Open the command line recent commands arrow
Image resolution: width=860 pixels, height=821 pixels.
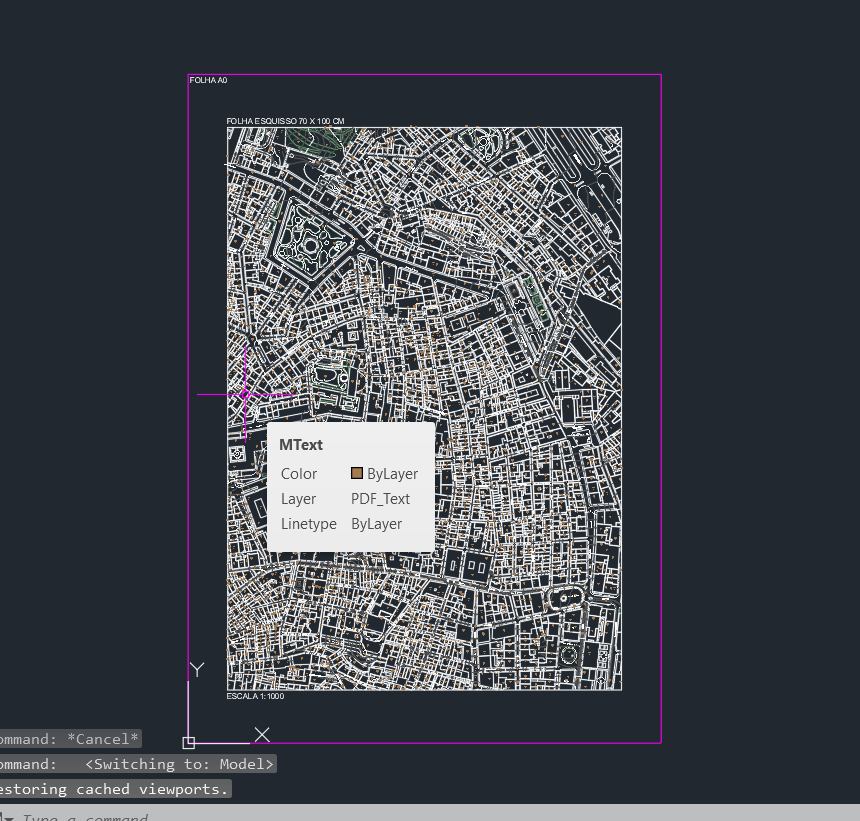click(x=8, y=817)
